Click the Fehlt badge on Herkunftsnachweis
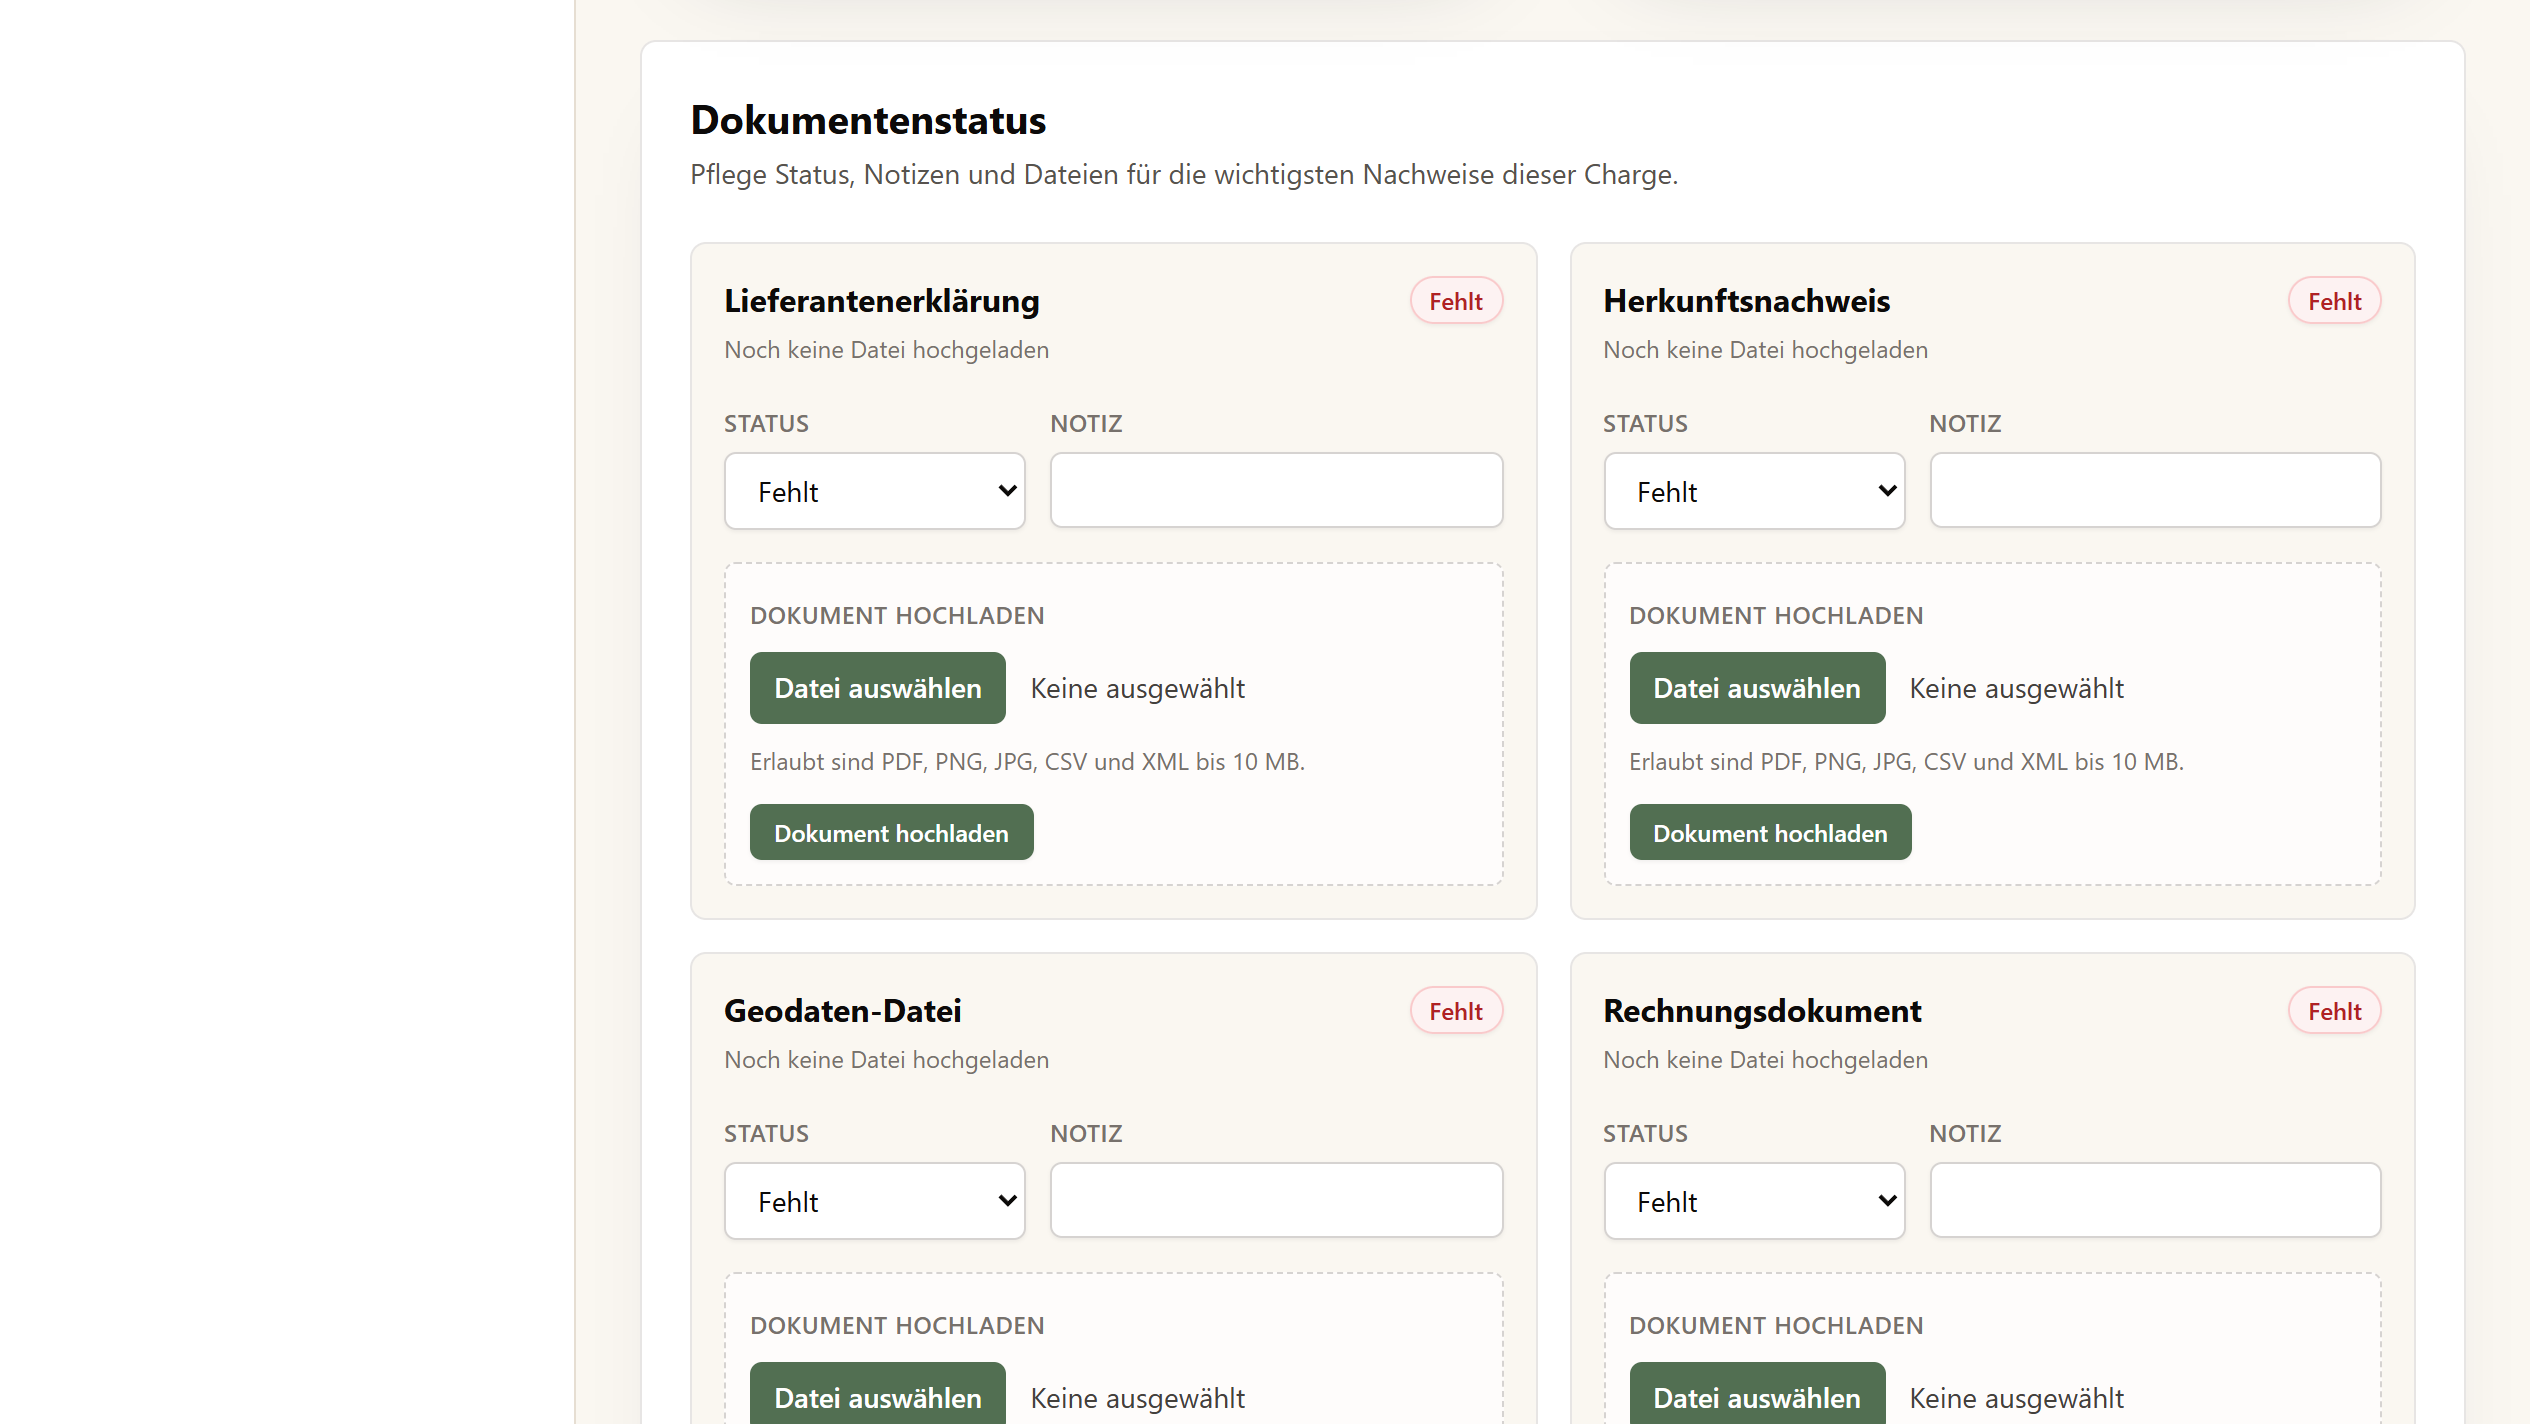This screenshot has height=1424, width=2530. pos(2334,301)
